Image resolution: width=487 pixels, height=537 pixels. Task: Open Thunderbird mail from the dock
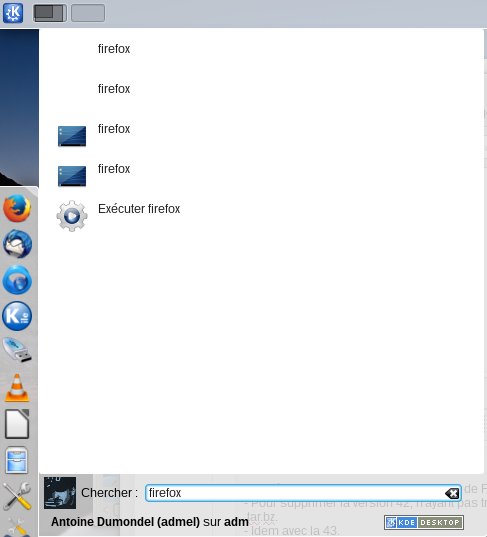[17, 244]
